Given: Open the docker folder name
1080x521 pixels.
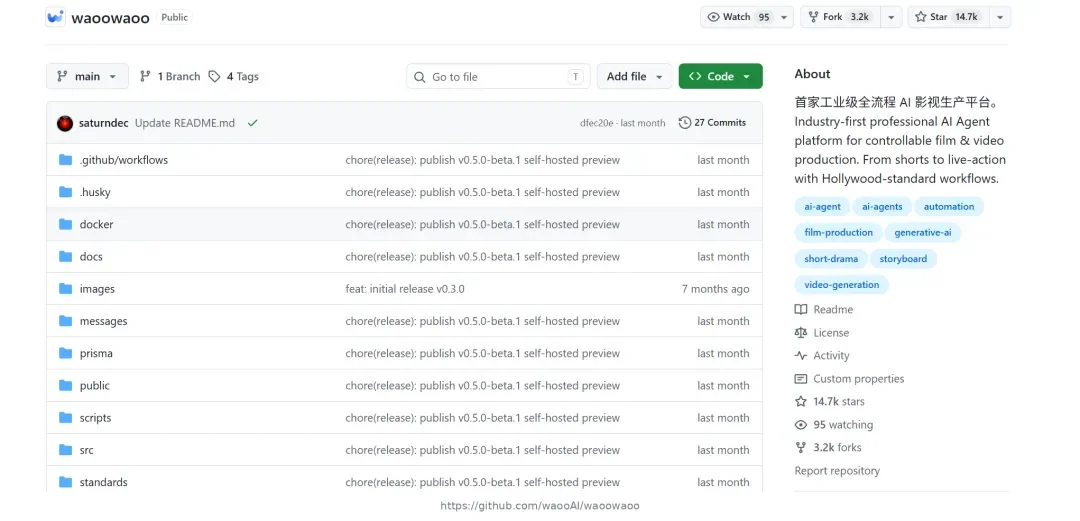Looking at the screenshot, I should tap(96, 224).
